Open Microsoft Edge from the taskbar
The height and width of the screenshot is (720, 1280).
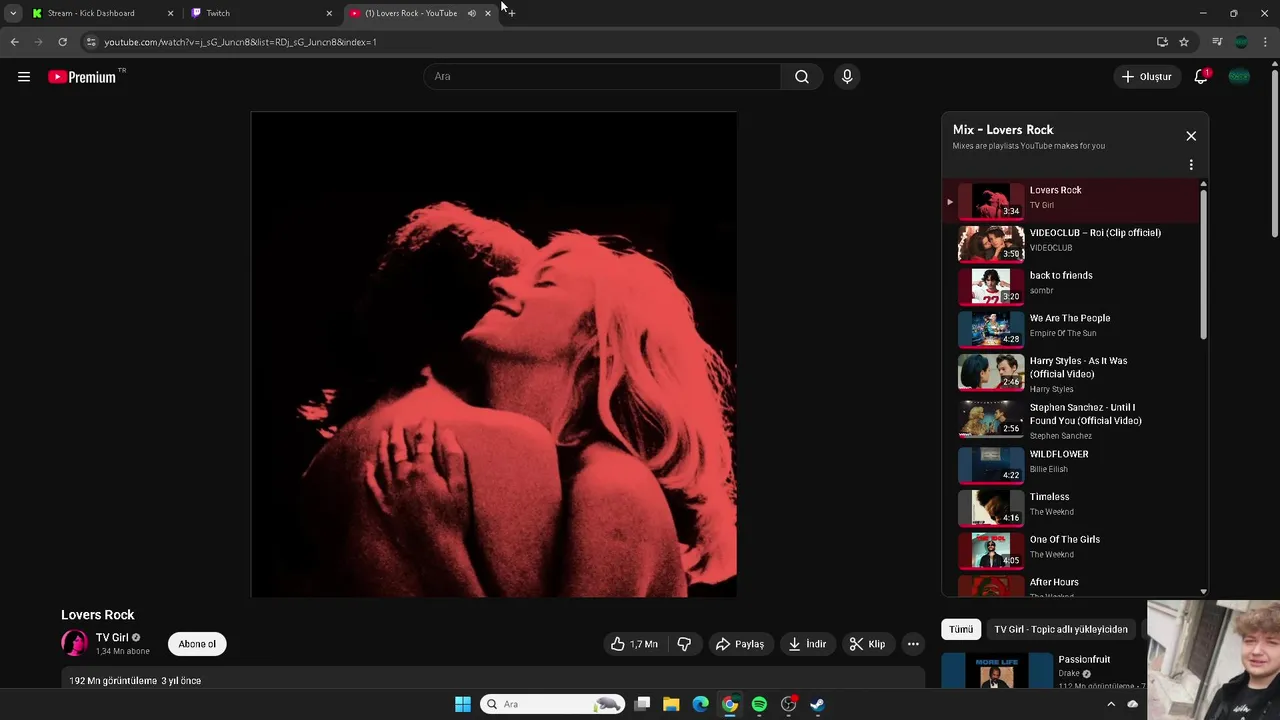[x=700, y=704]
